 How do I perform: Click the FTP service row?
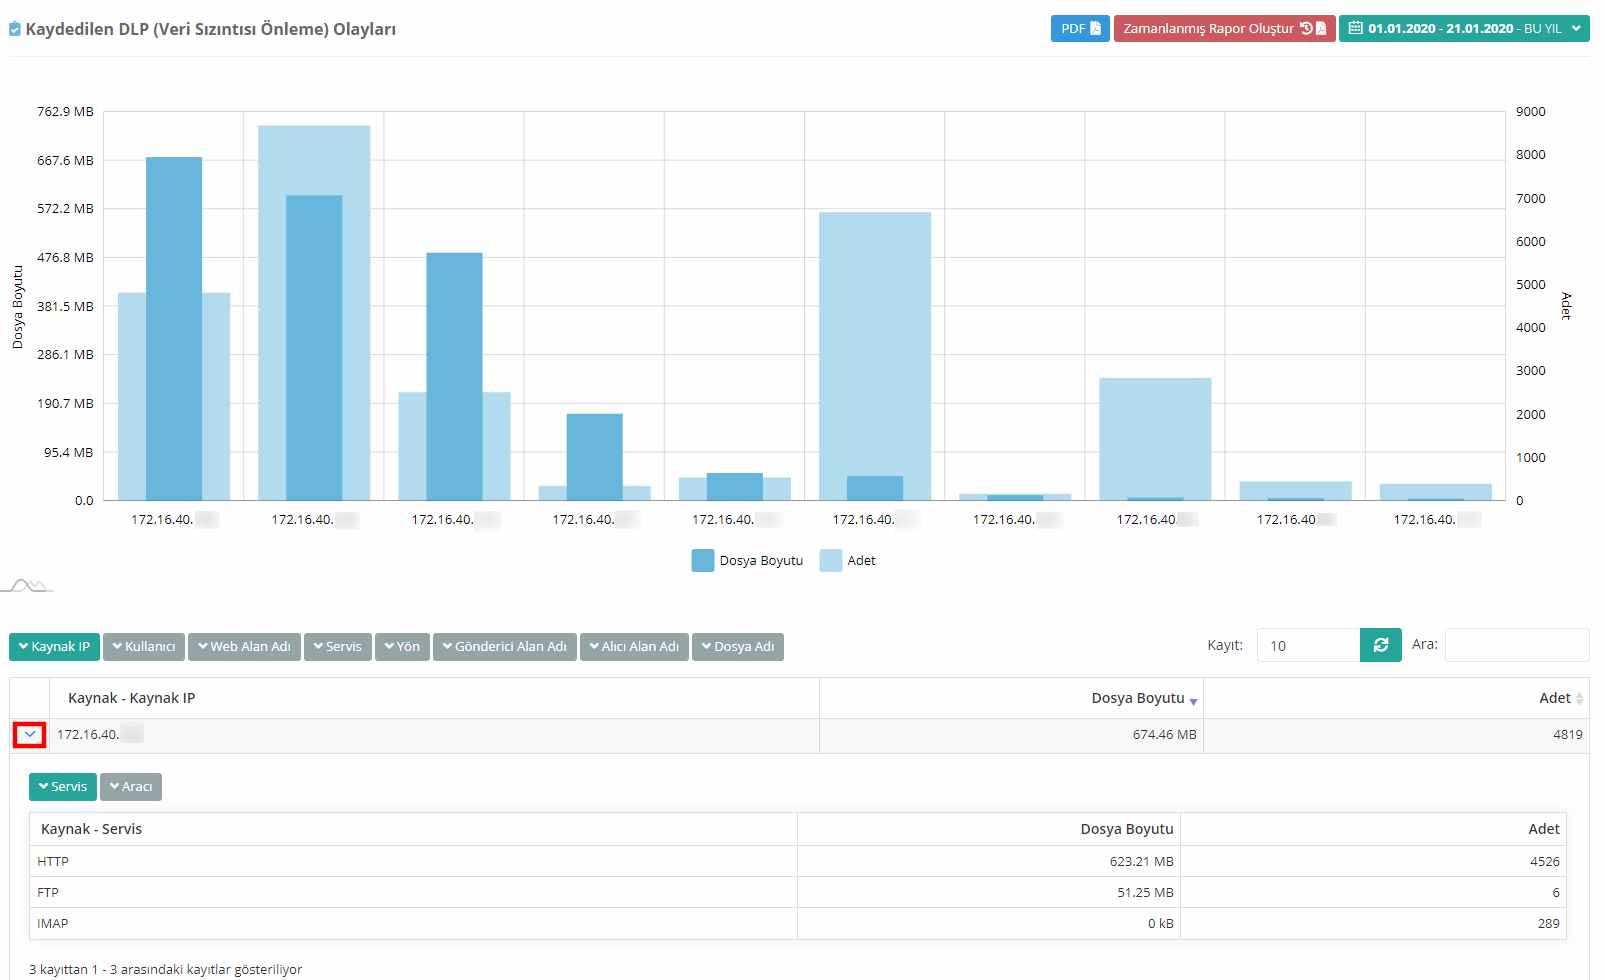[x=798, y=892]
